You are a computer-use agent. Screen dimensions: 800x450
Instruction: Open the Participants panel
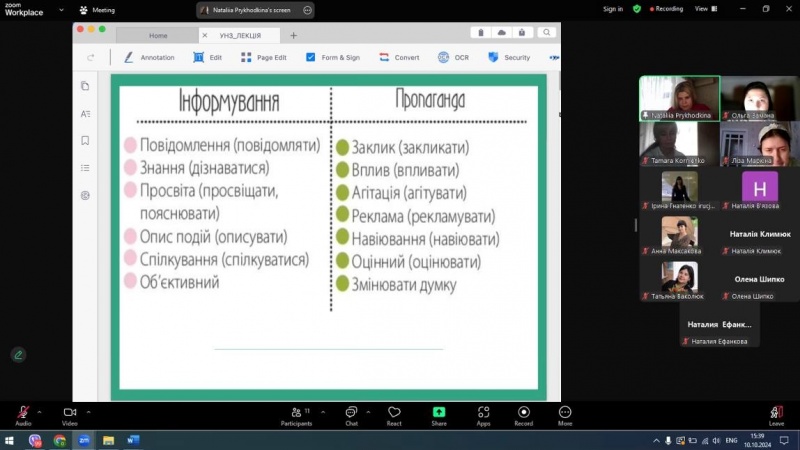point(295,414)
